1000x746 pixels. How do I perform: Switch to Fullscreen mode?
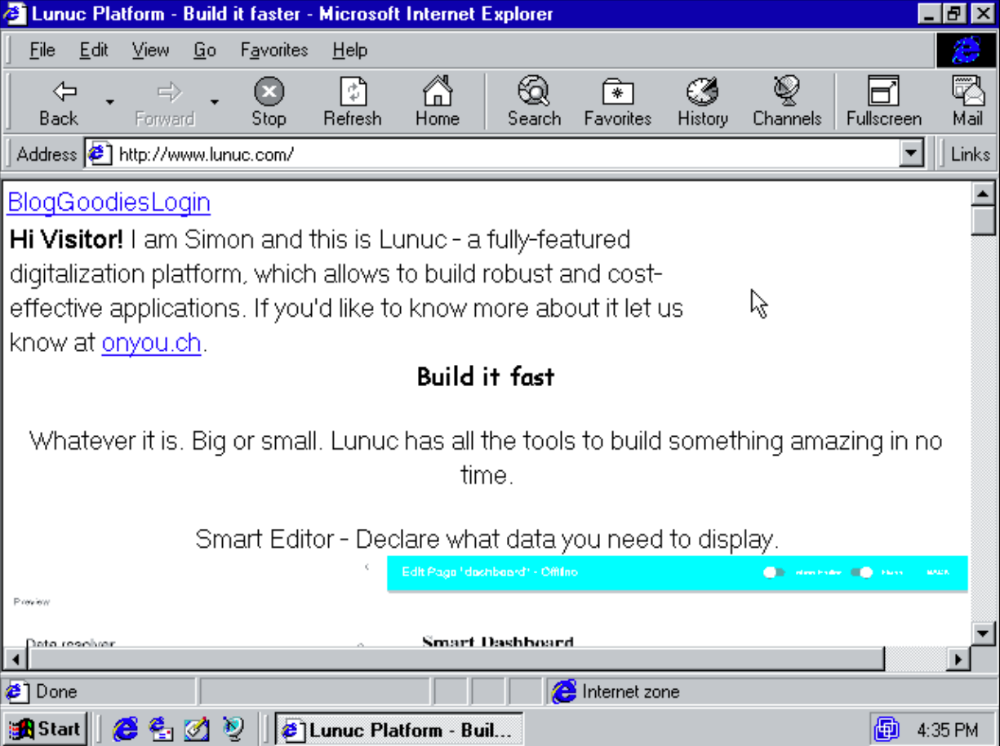pyautogui.click(x=883, y=102)
